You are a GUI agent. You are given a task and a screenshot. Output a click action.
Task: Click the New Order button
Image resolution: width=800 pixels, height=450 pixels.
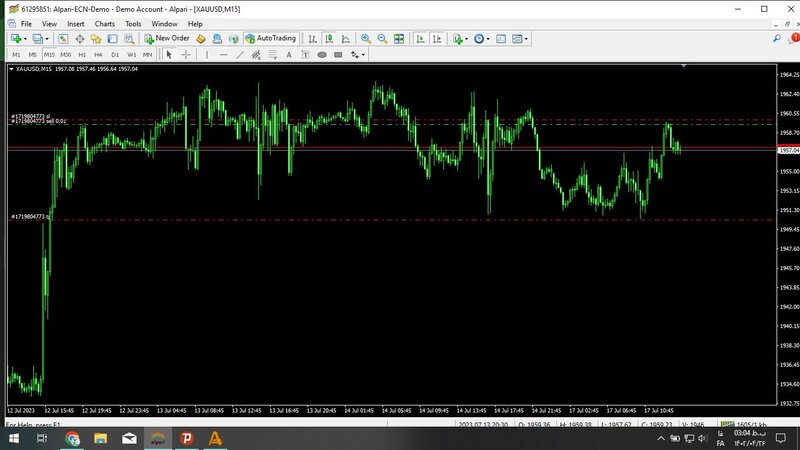point(166,38)
